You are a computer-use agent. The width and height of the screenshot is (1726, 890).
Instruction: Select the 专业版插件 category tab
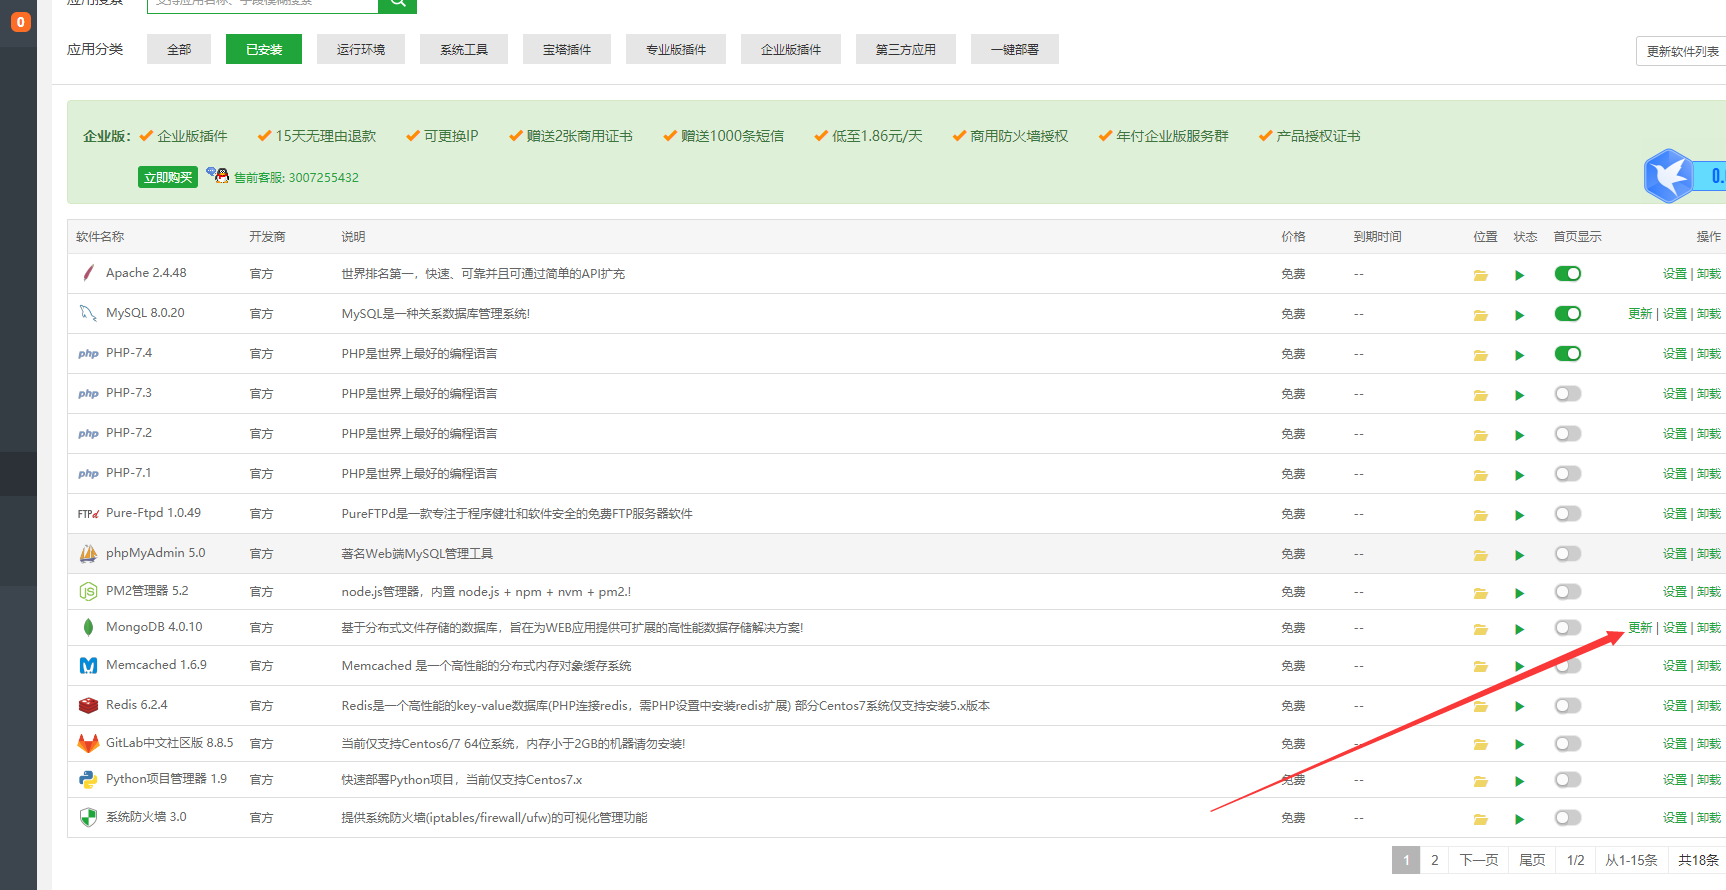676,49
